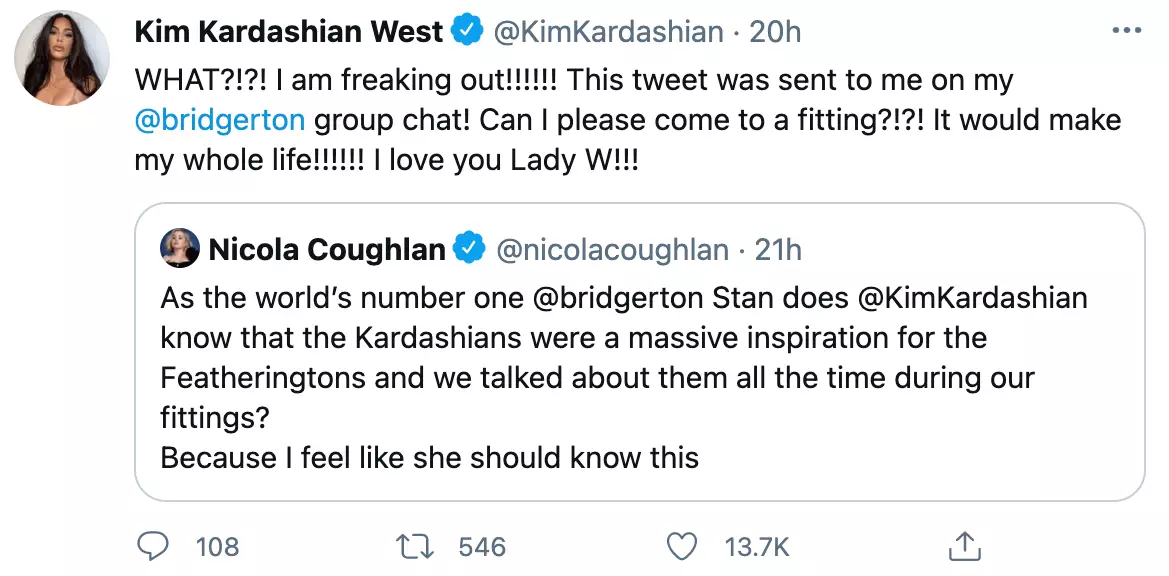Click the 13.7K likes count

tap(757, 546)
